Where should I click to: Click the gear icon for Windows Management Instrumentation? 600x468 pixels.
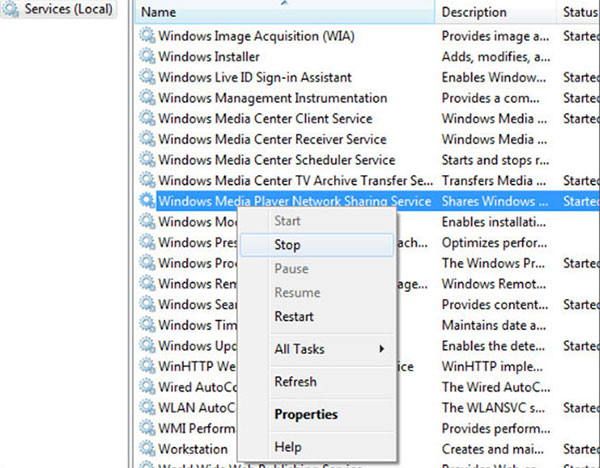(147, 98)
